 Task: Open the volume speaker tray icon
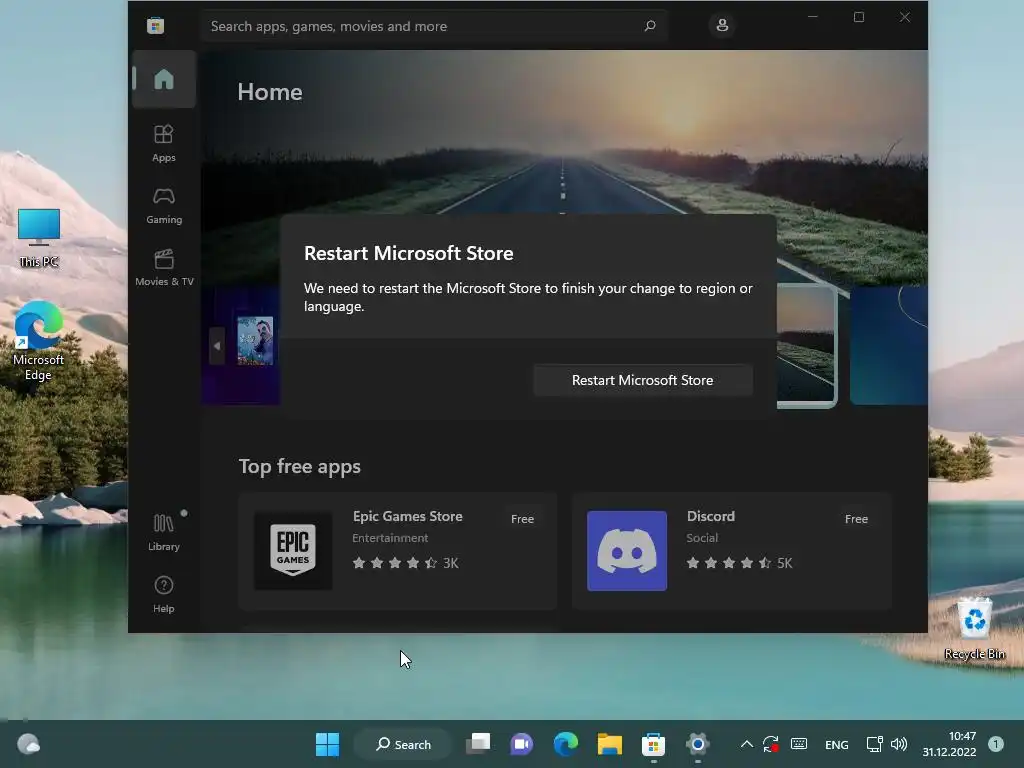(x=899, y=744)
